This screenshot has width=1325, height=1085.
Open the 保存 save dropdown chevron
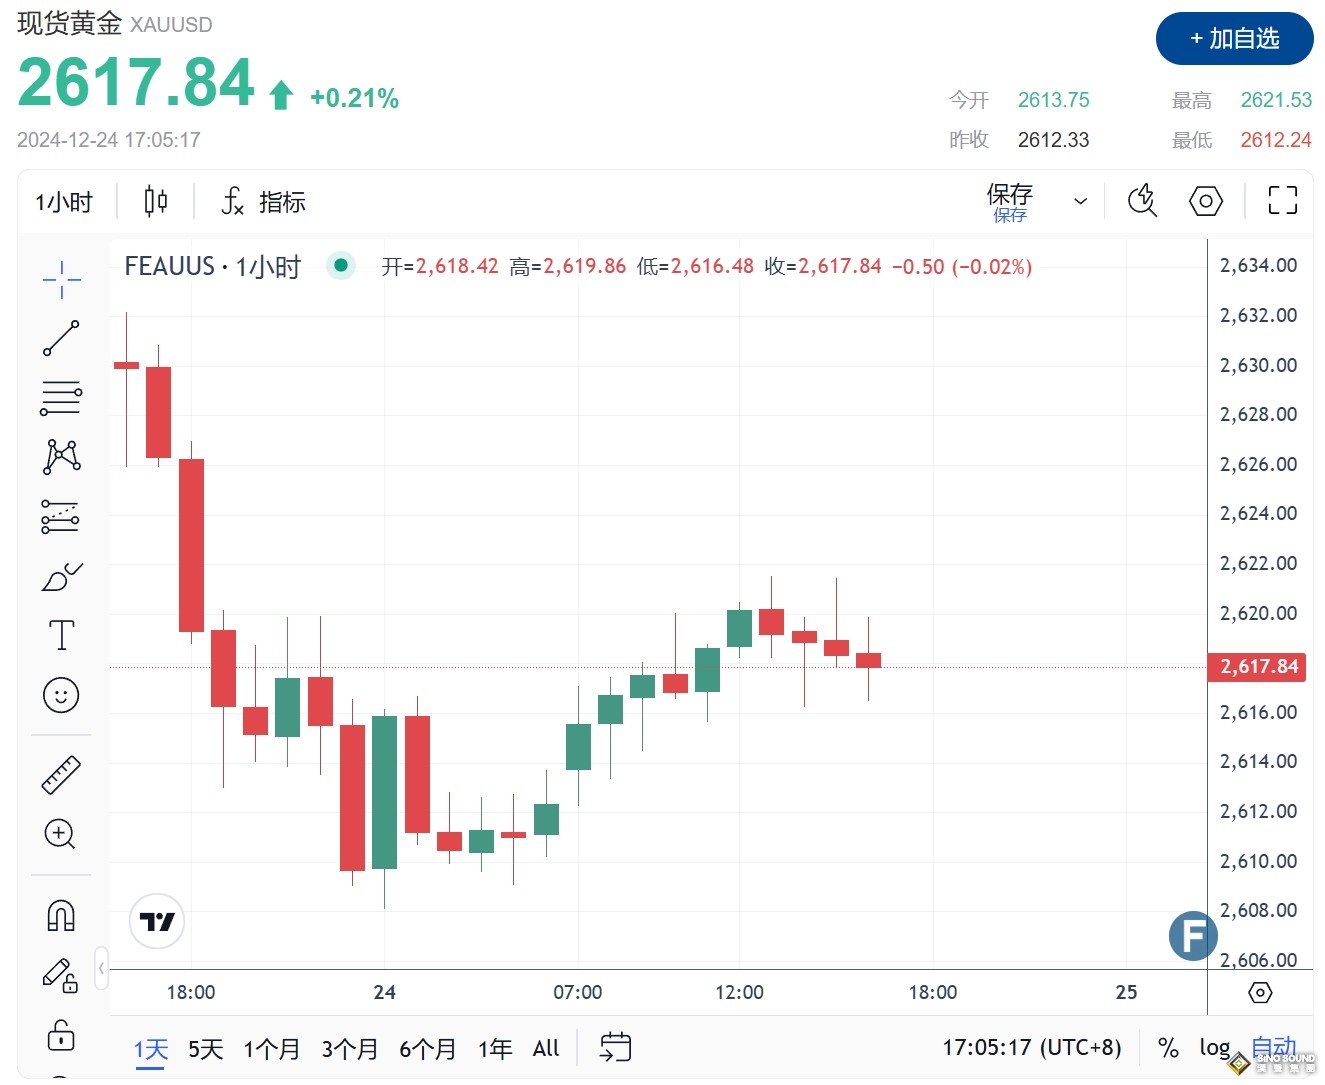(x=1079, y=201)
